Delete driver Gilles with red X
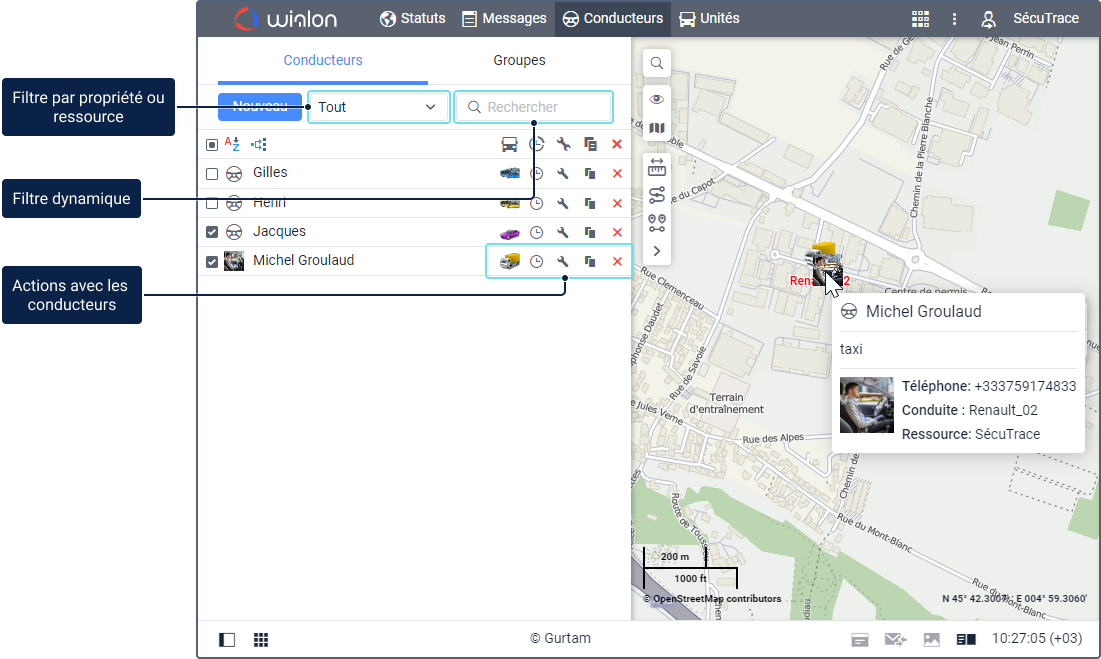This screenshot has width=1101, height=659. click(x=617, y=174)
